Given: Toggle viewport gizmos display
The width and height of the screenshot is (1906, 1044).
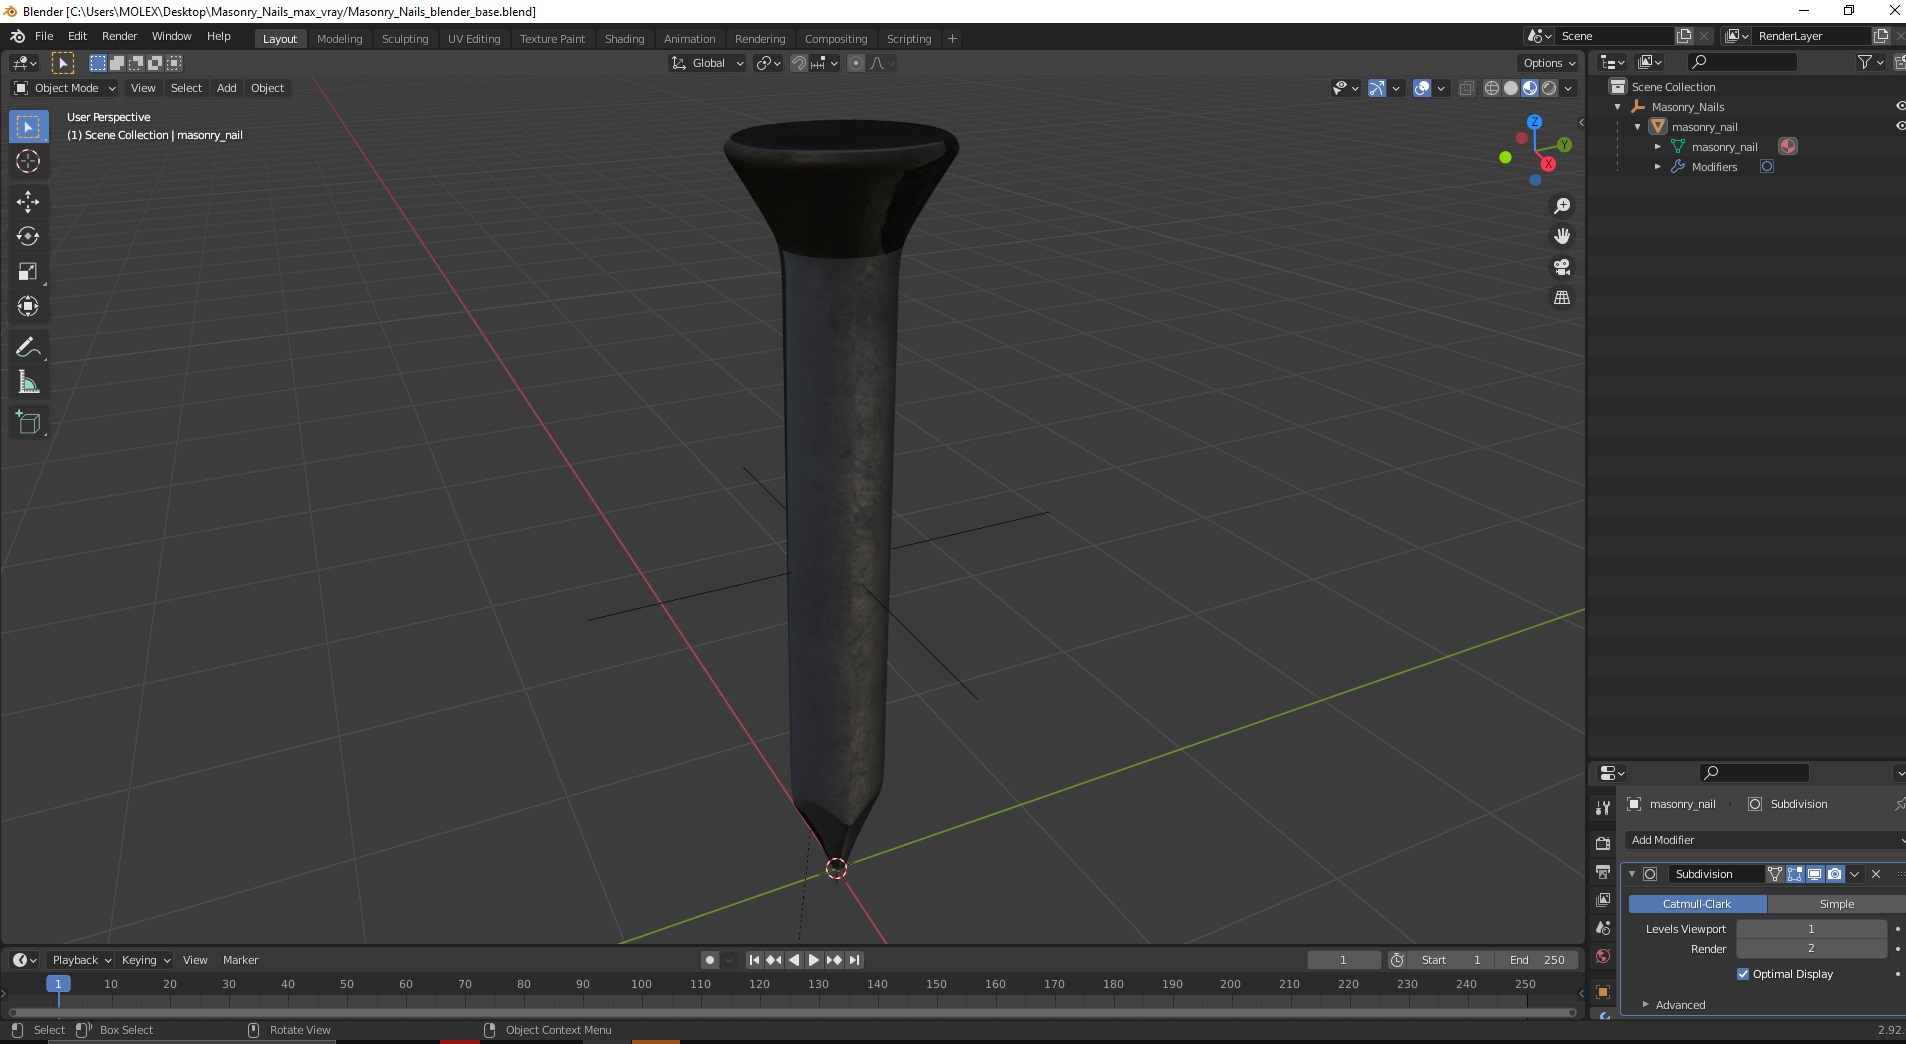Looking at the screenshot, I should [x=1377, y=88].
